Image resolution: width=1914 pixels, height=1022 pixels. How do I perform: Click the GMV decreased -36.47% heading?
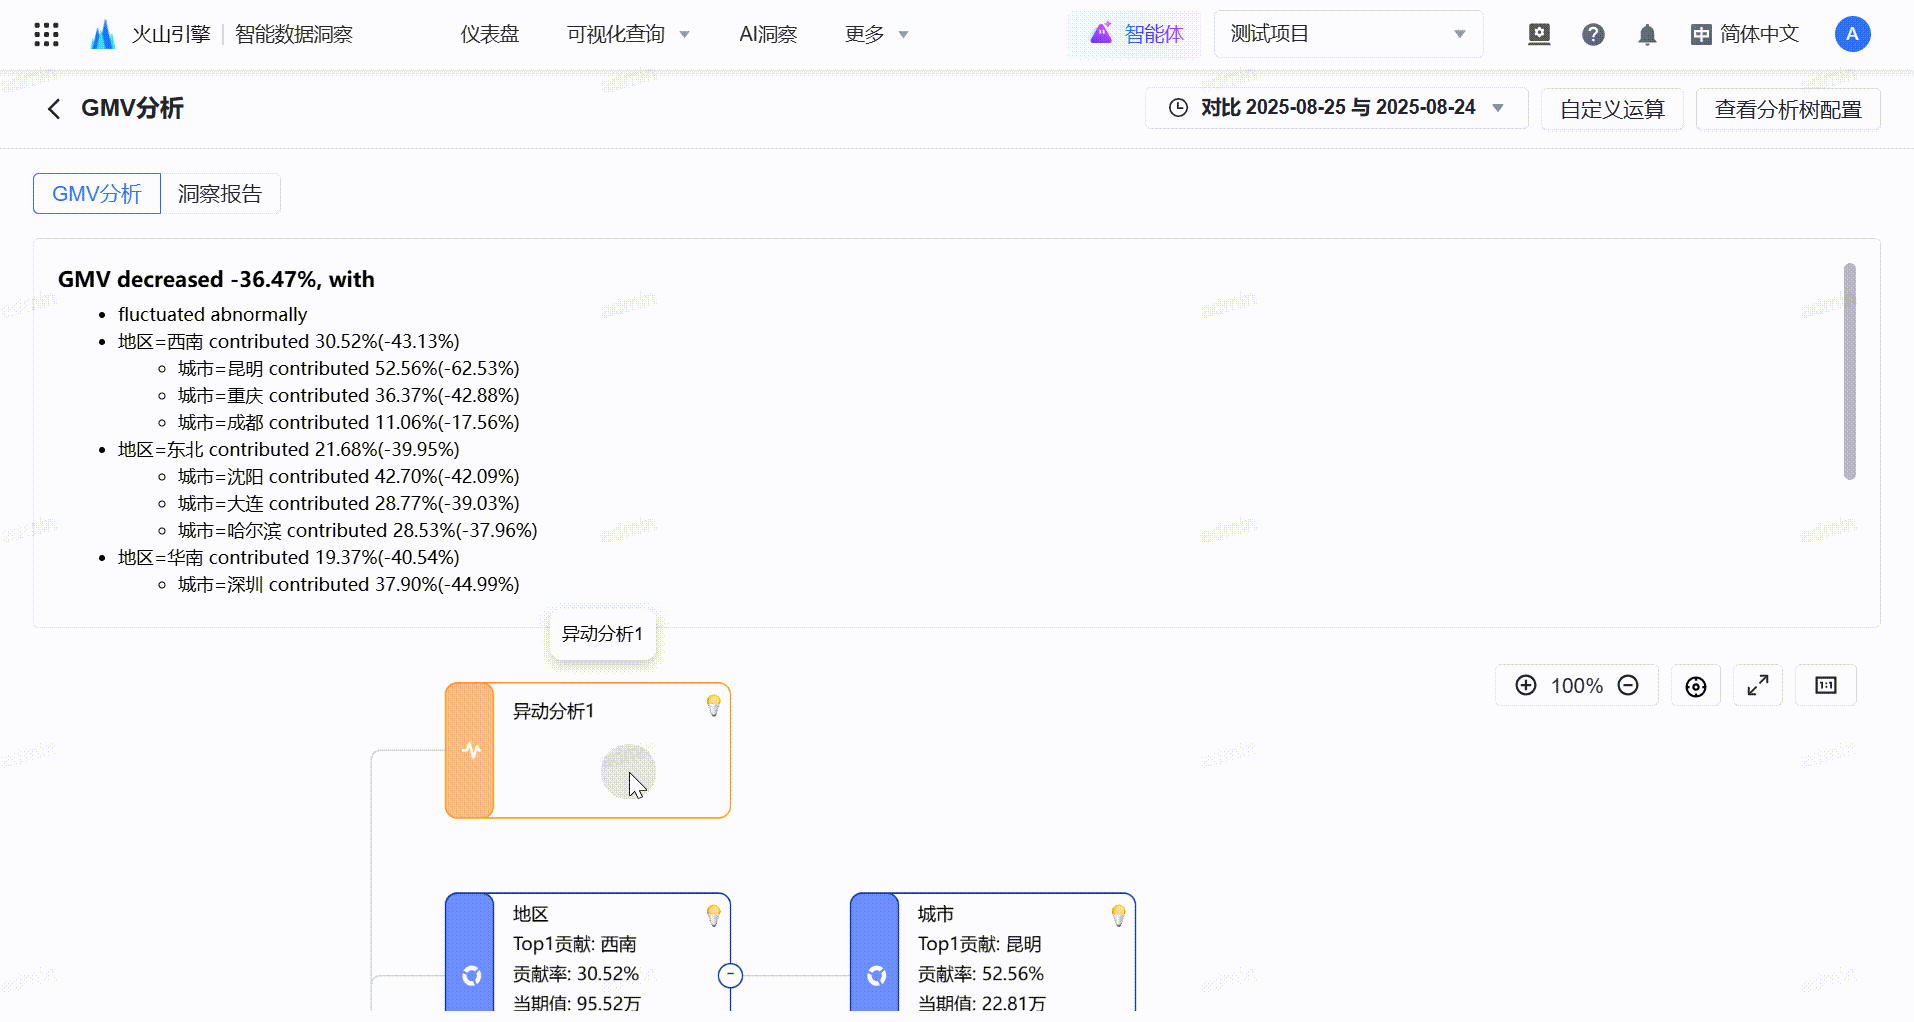216,279
